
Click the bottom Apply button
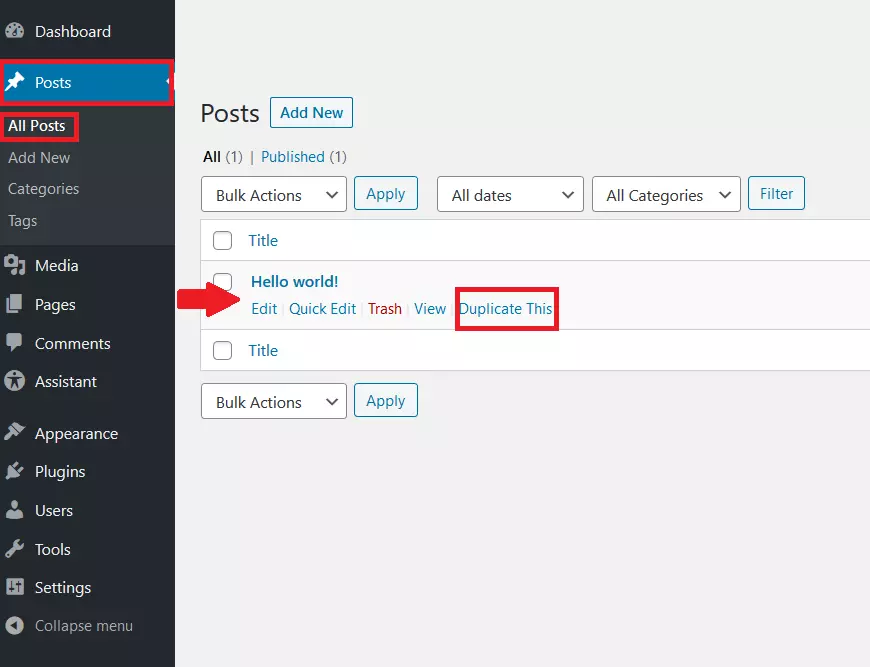[x=386, y=400]
